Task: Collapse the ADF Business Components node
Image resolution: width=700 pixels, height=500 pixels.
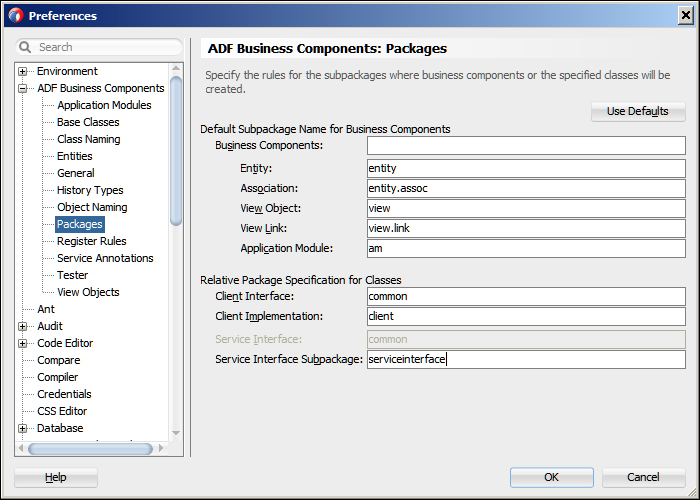Action: point(22,88)
